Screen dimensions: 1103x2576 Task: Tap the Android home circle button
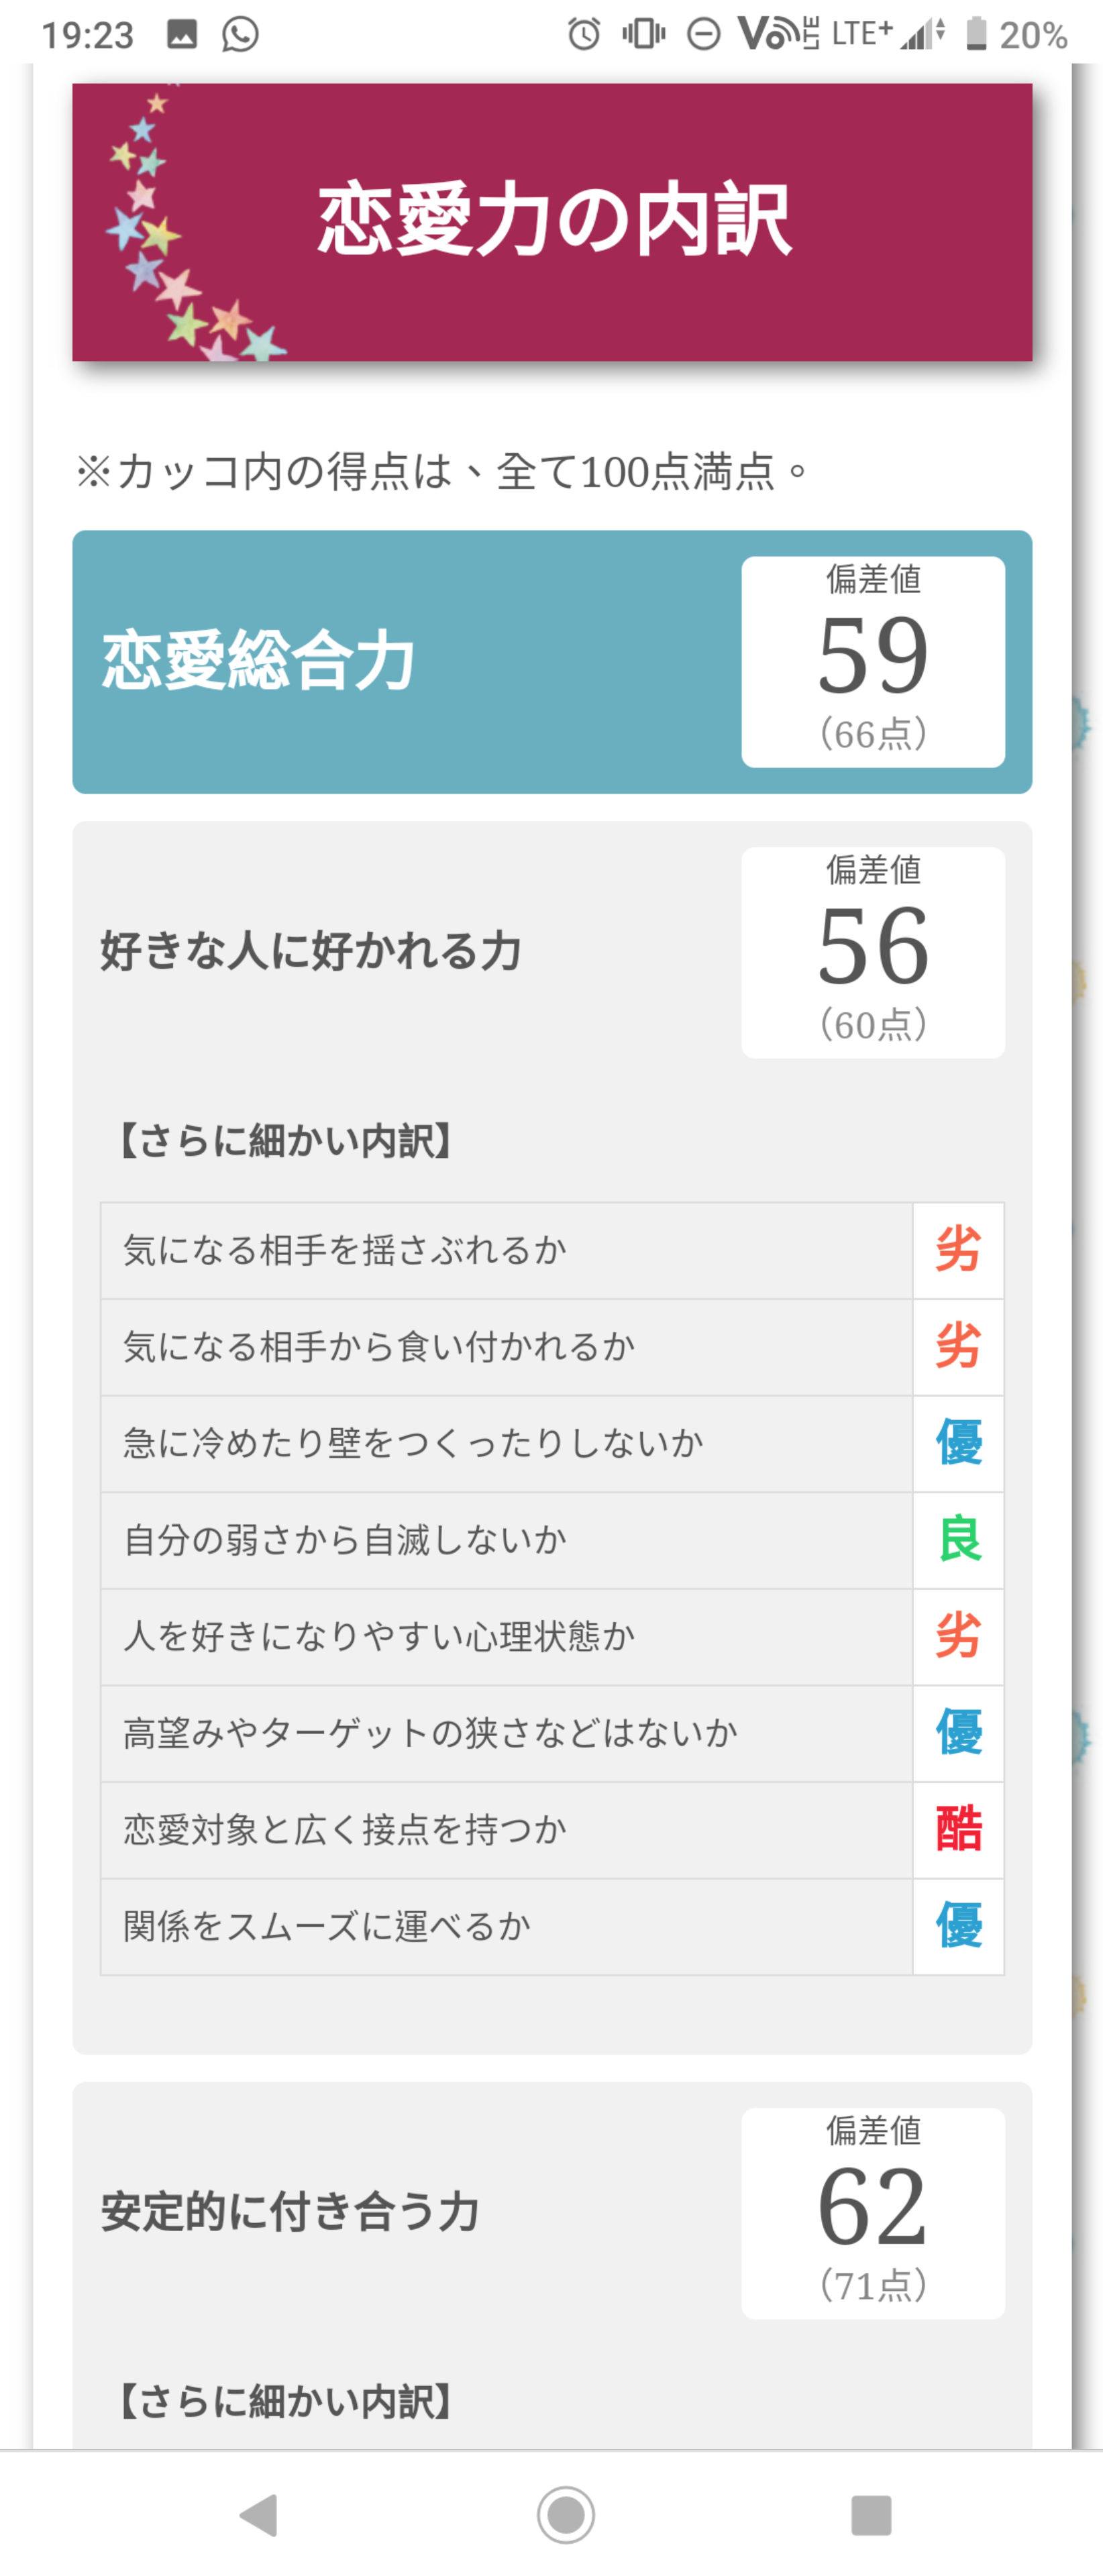point(565,2514)
